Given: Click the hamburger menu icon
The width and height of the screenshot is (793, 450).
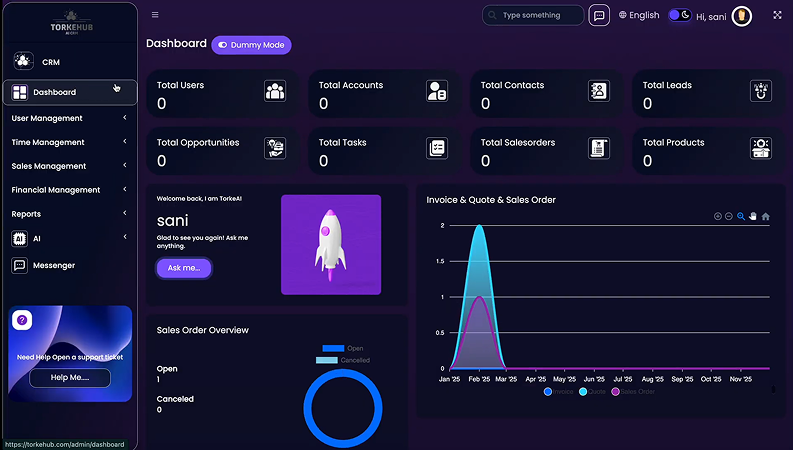Looking at the screenshot, I should tap(155, 15).
